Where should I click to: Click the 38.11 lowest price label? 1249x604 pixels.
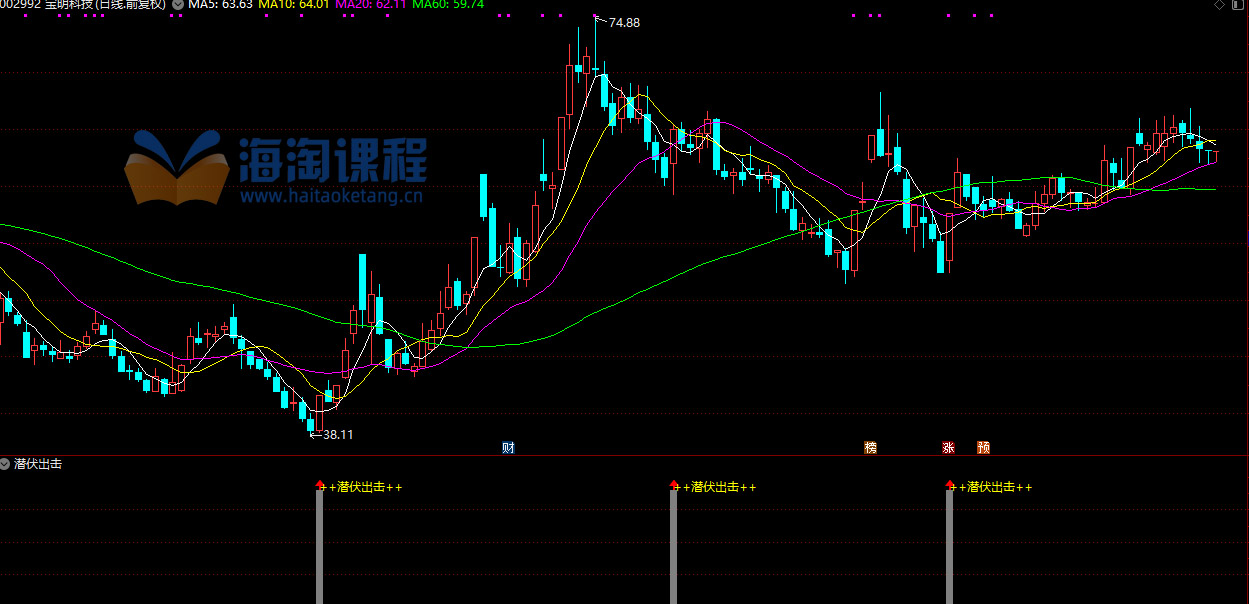coord(338,434)
